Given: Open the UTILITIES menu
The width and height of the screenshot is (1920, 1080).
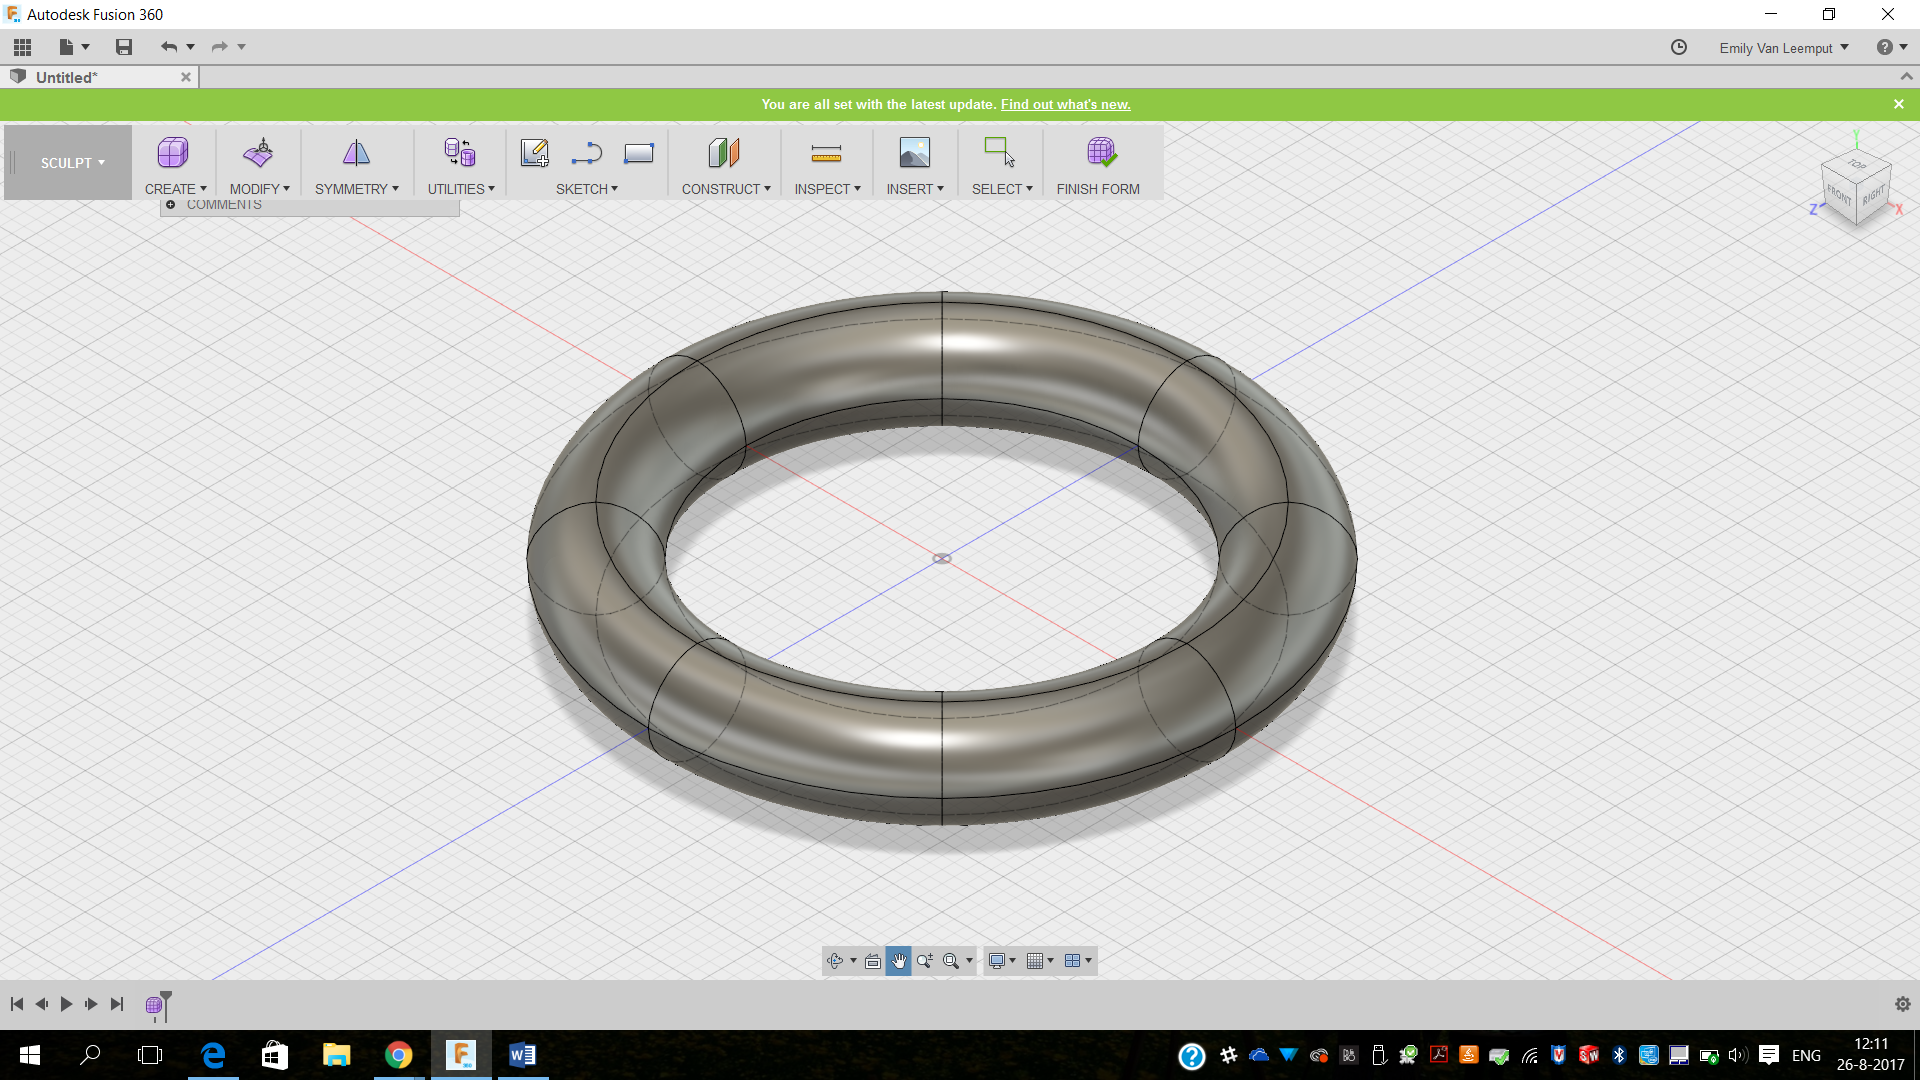Looking at the screenshot, I should pyautogui.click(x=461, y=189).
